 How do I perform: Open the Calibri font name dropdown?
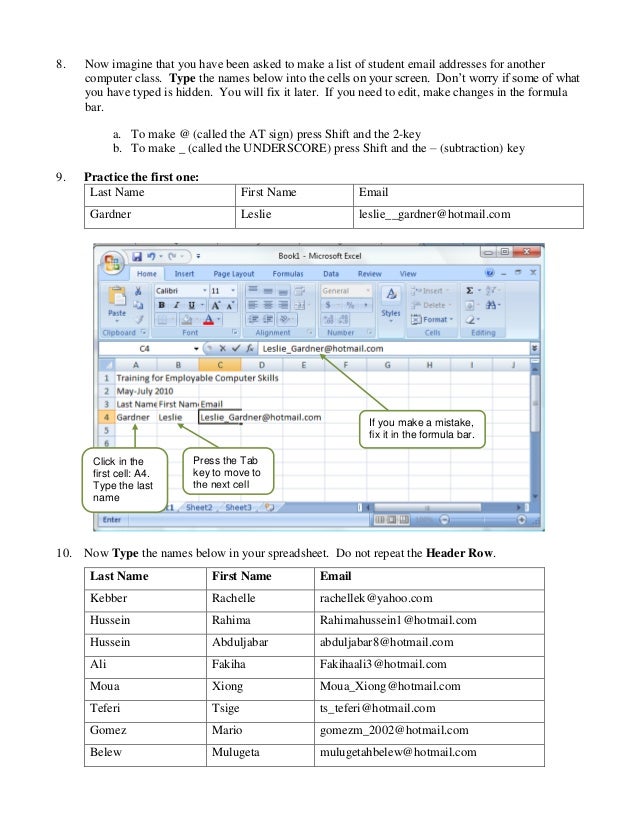pos(205,291)
